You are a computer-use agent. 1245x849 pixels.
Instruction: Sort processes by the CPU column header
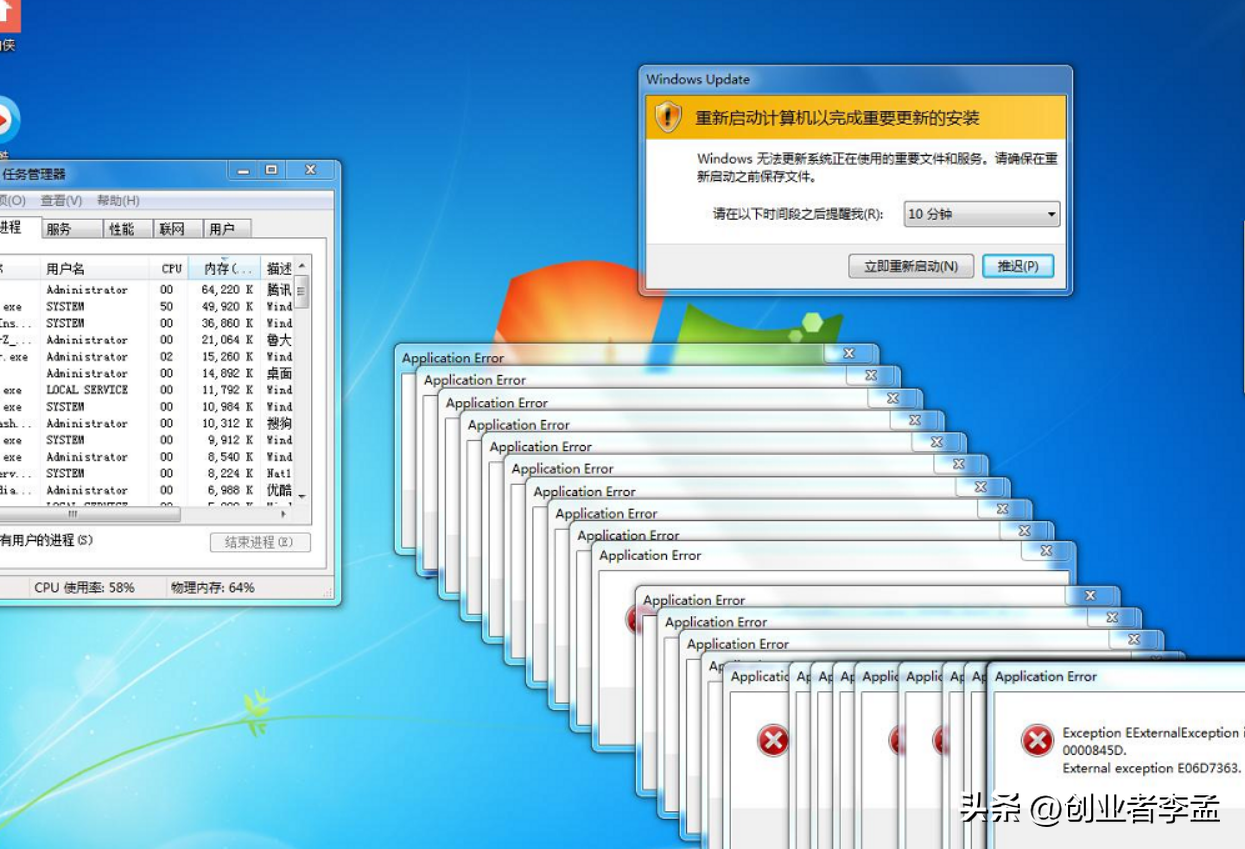pyautogui.click(x=170, y=268)
